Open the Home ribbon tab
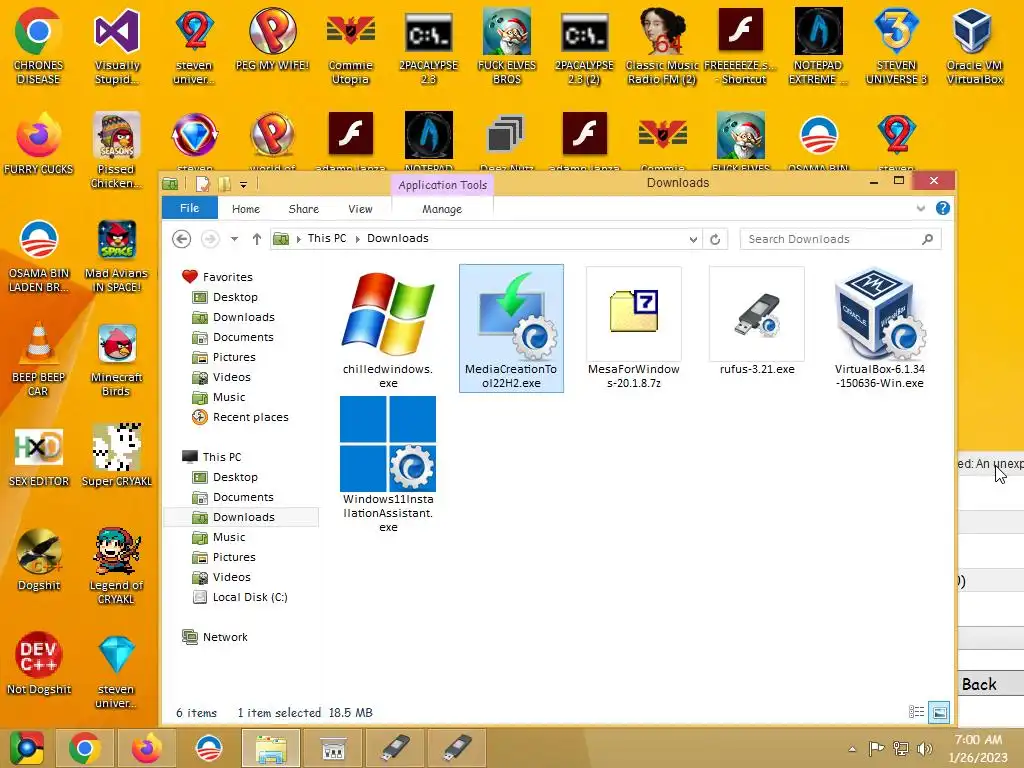The height and width of the screenshot is (768, 1024). 246,209
